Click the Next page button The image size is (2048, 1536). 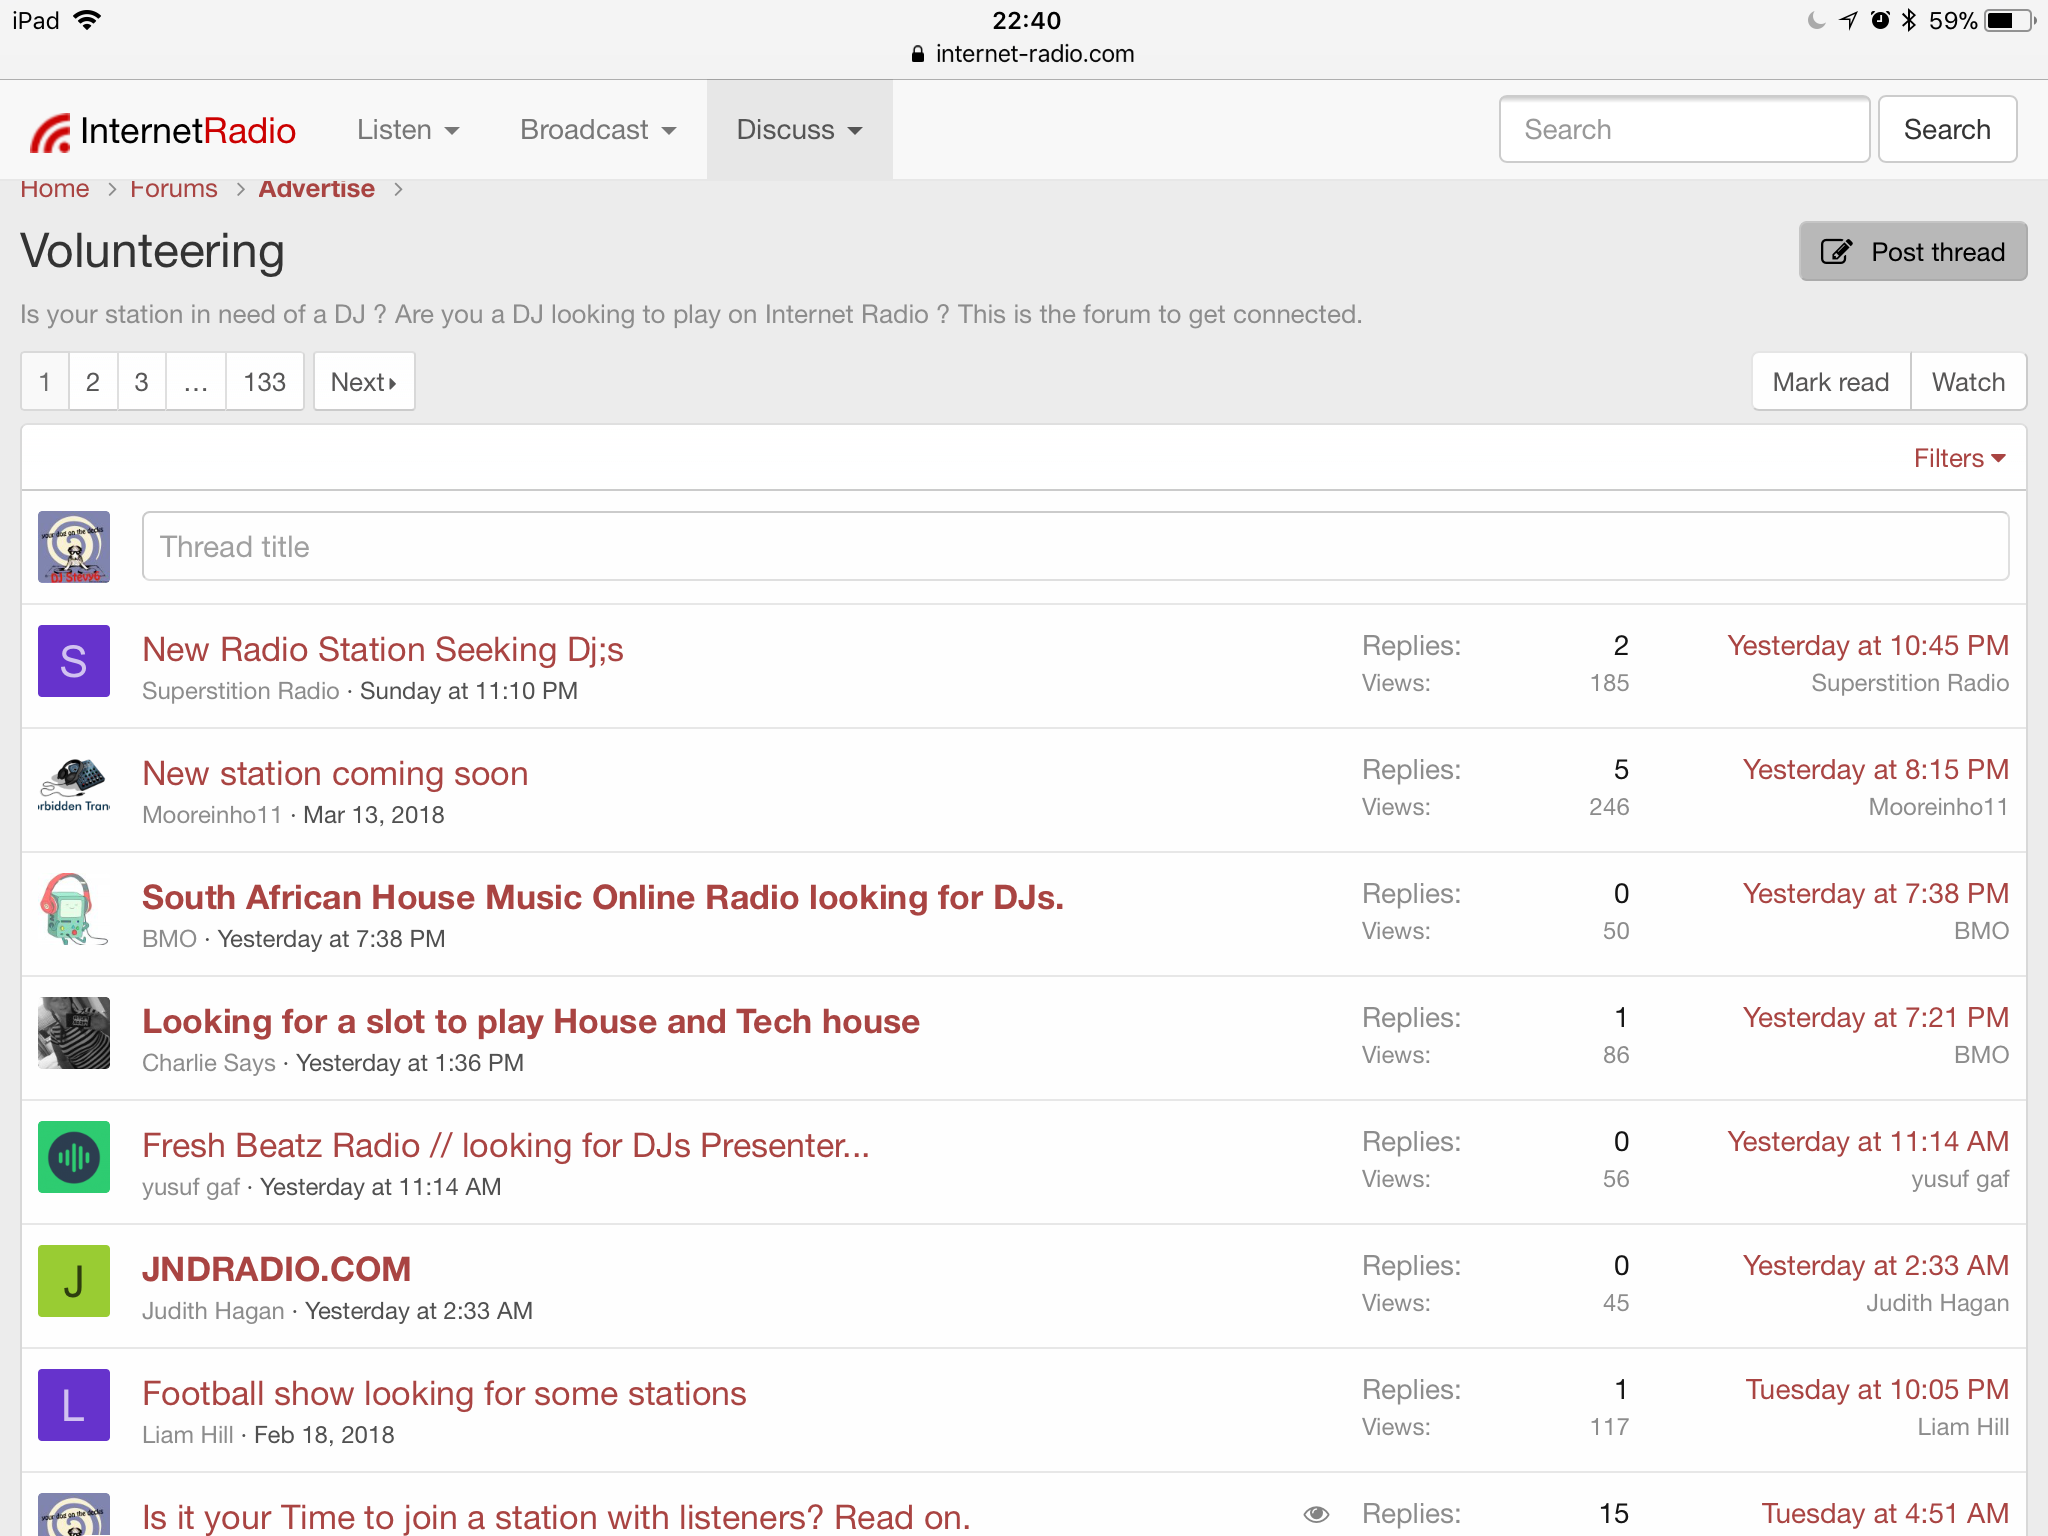point(363,382)
